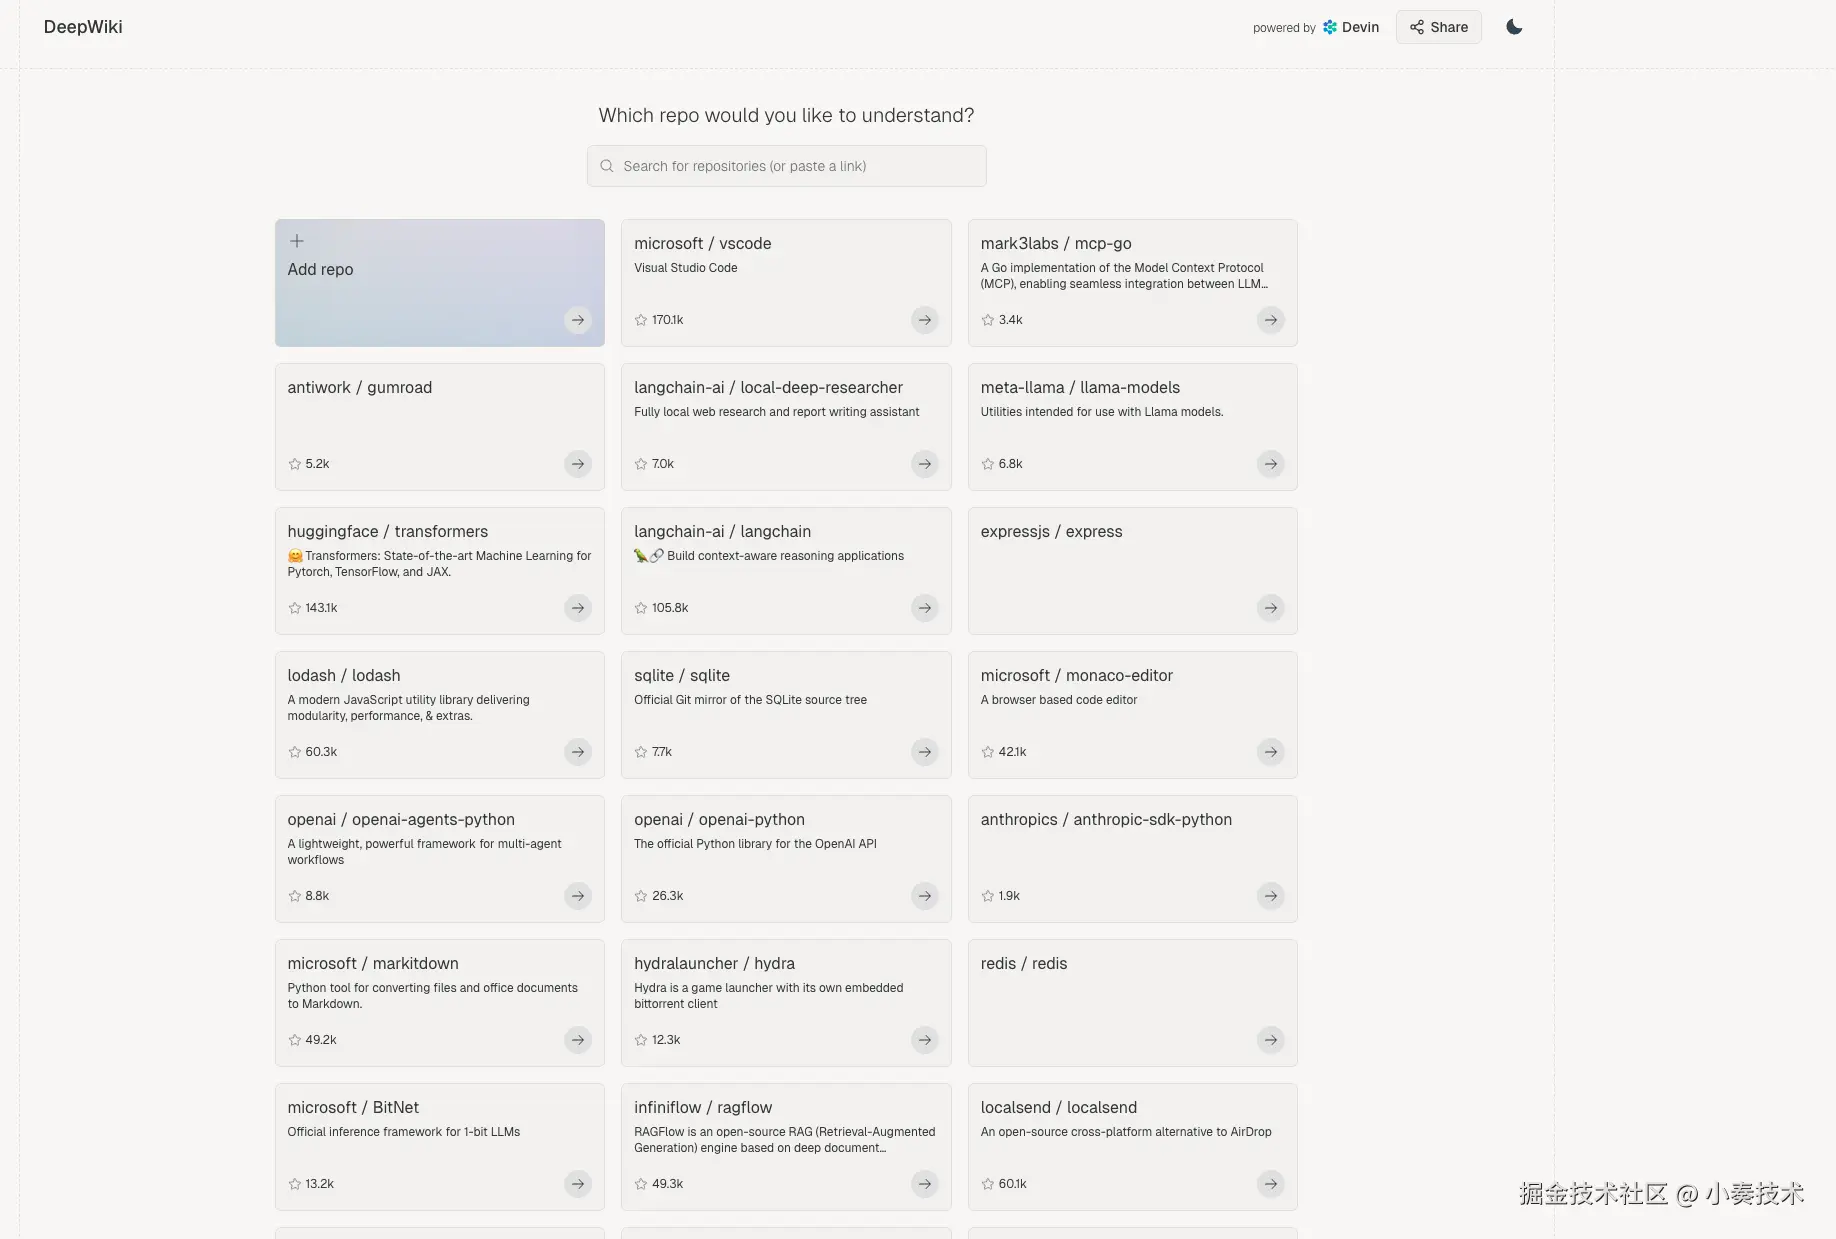Select the openai / openai-python card title
1836x1239 pixels.
pyautogui.click(x=719, y=820)
